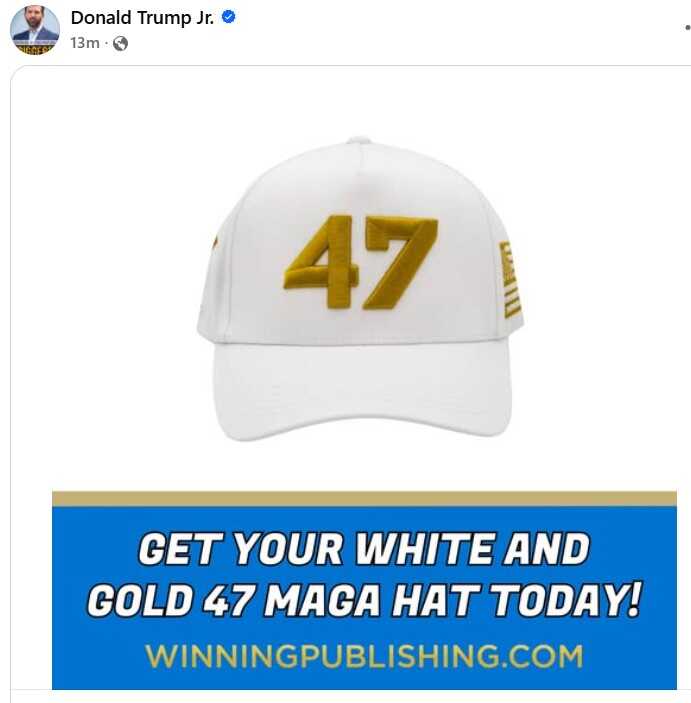The image size is (691, 703).
Task: Click the small gold mark on hat's left side
Action: click(x=215, y=243)
